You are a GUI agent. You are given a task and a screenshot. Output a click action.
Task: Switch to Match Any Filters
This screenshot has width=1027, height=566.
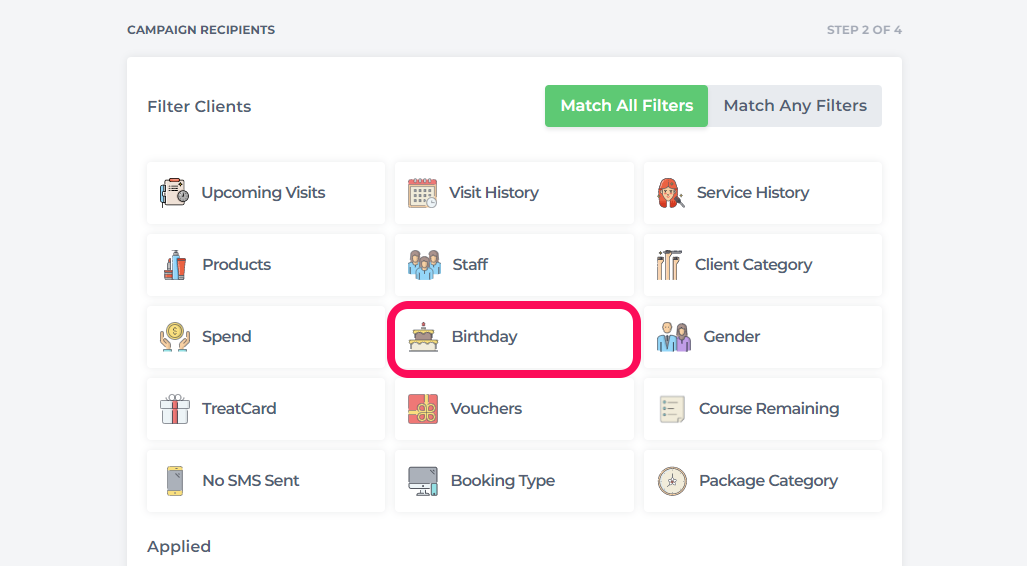click(x=795, y=106)
